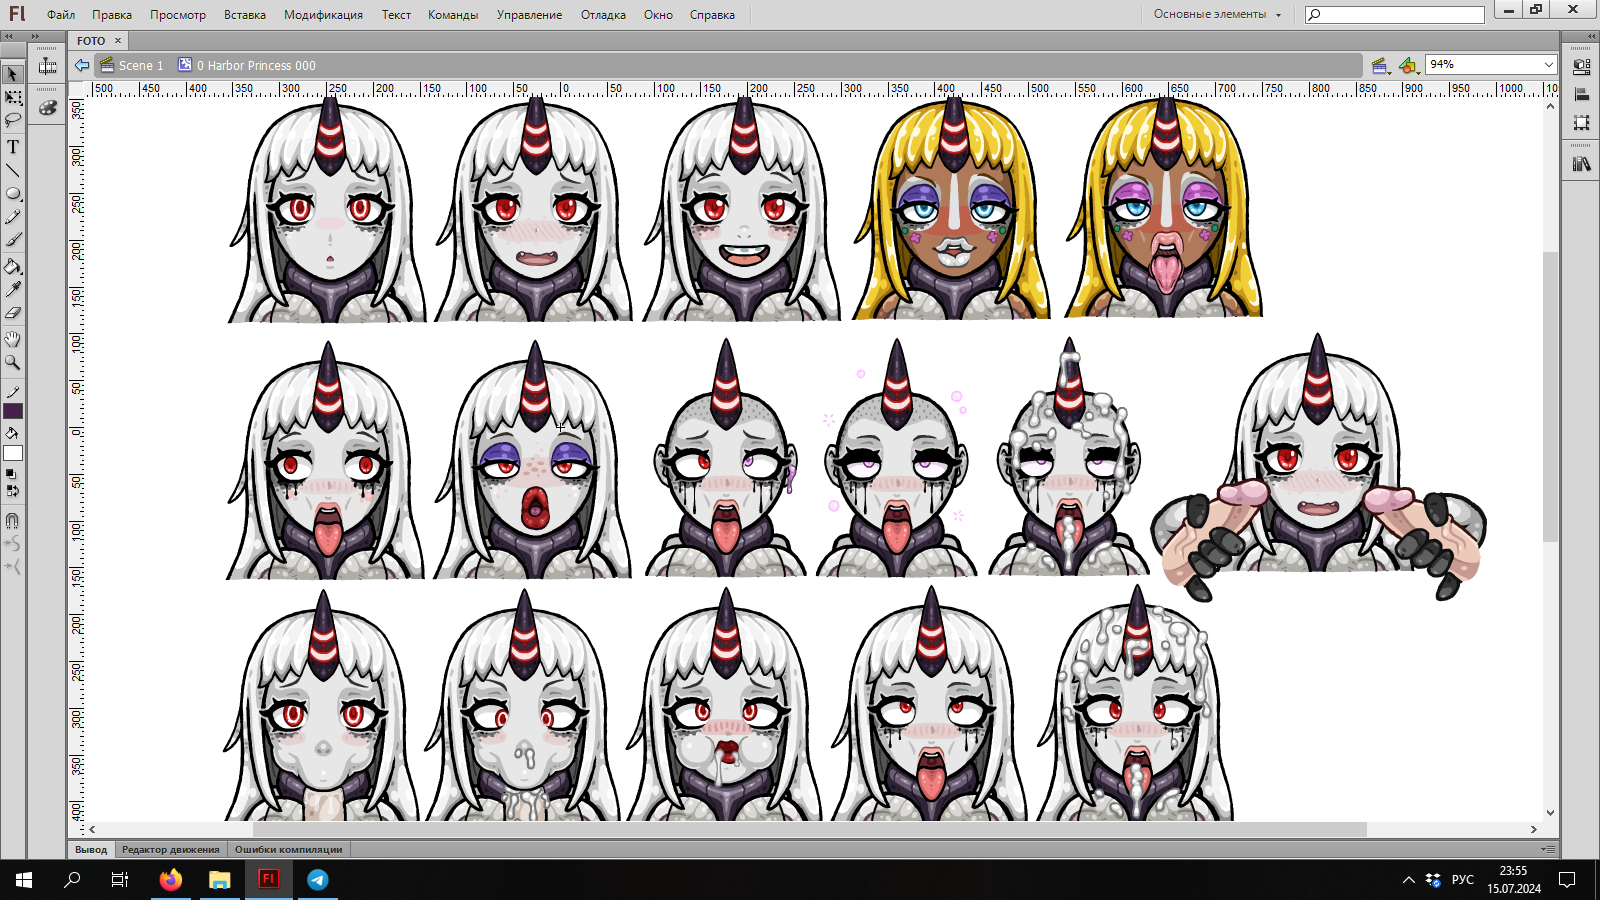Expand the right panel dock
1600x900 pixels.
click(1589, 36)
